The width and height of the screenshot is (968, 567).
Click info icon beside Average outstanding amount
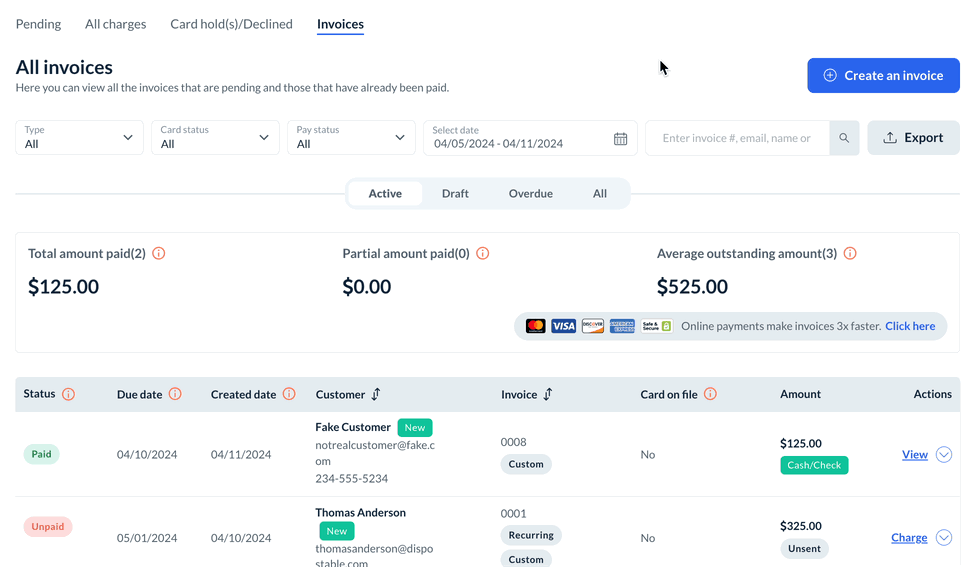pyautogui.click(x=850, y=254)
